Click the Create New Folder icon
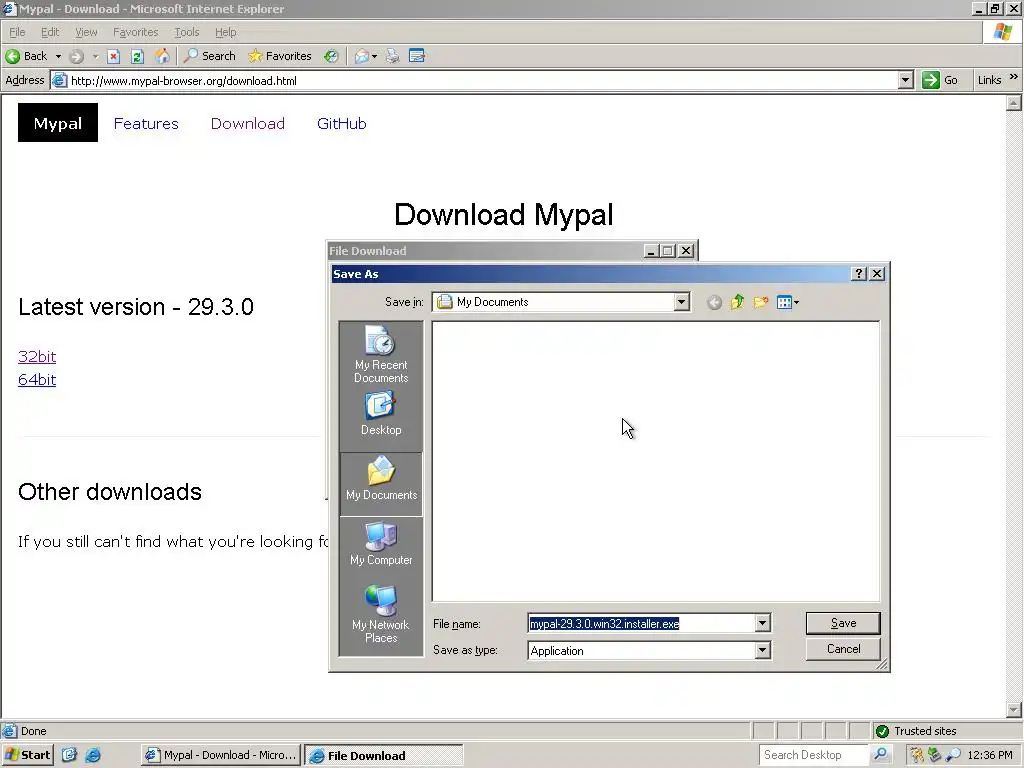This screenshot has height=768, width=1024. [x=760, y=302]
